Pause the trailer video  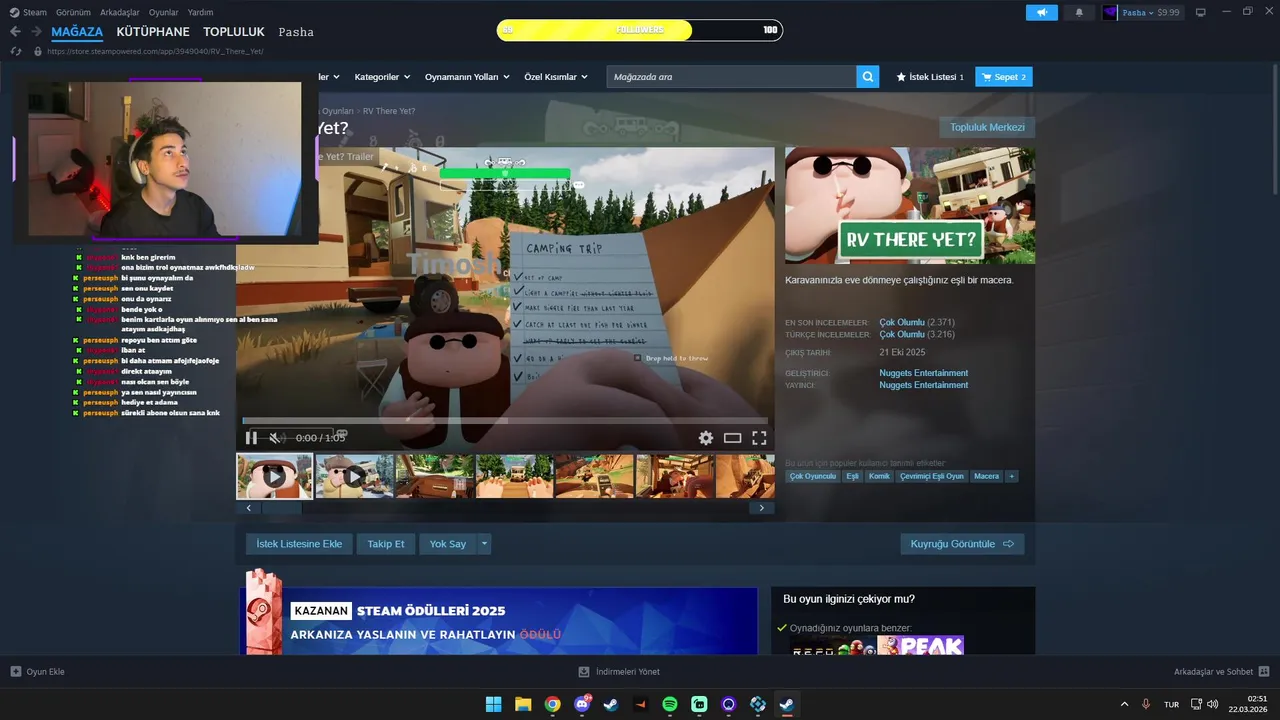pyautogui.click(x=251, y=438)
